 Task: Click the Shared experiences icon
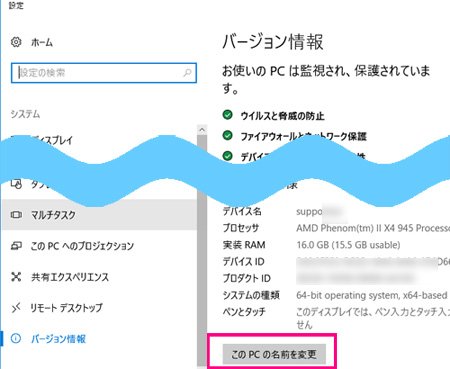(x=16, y=277)
